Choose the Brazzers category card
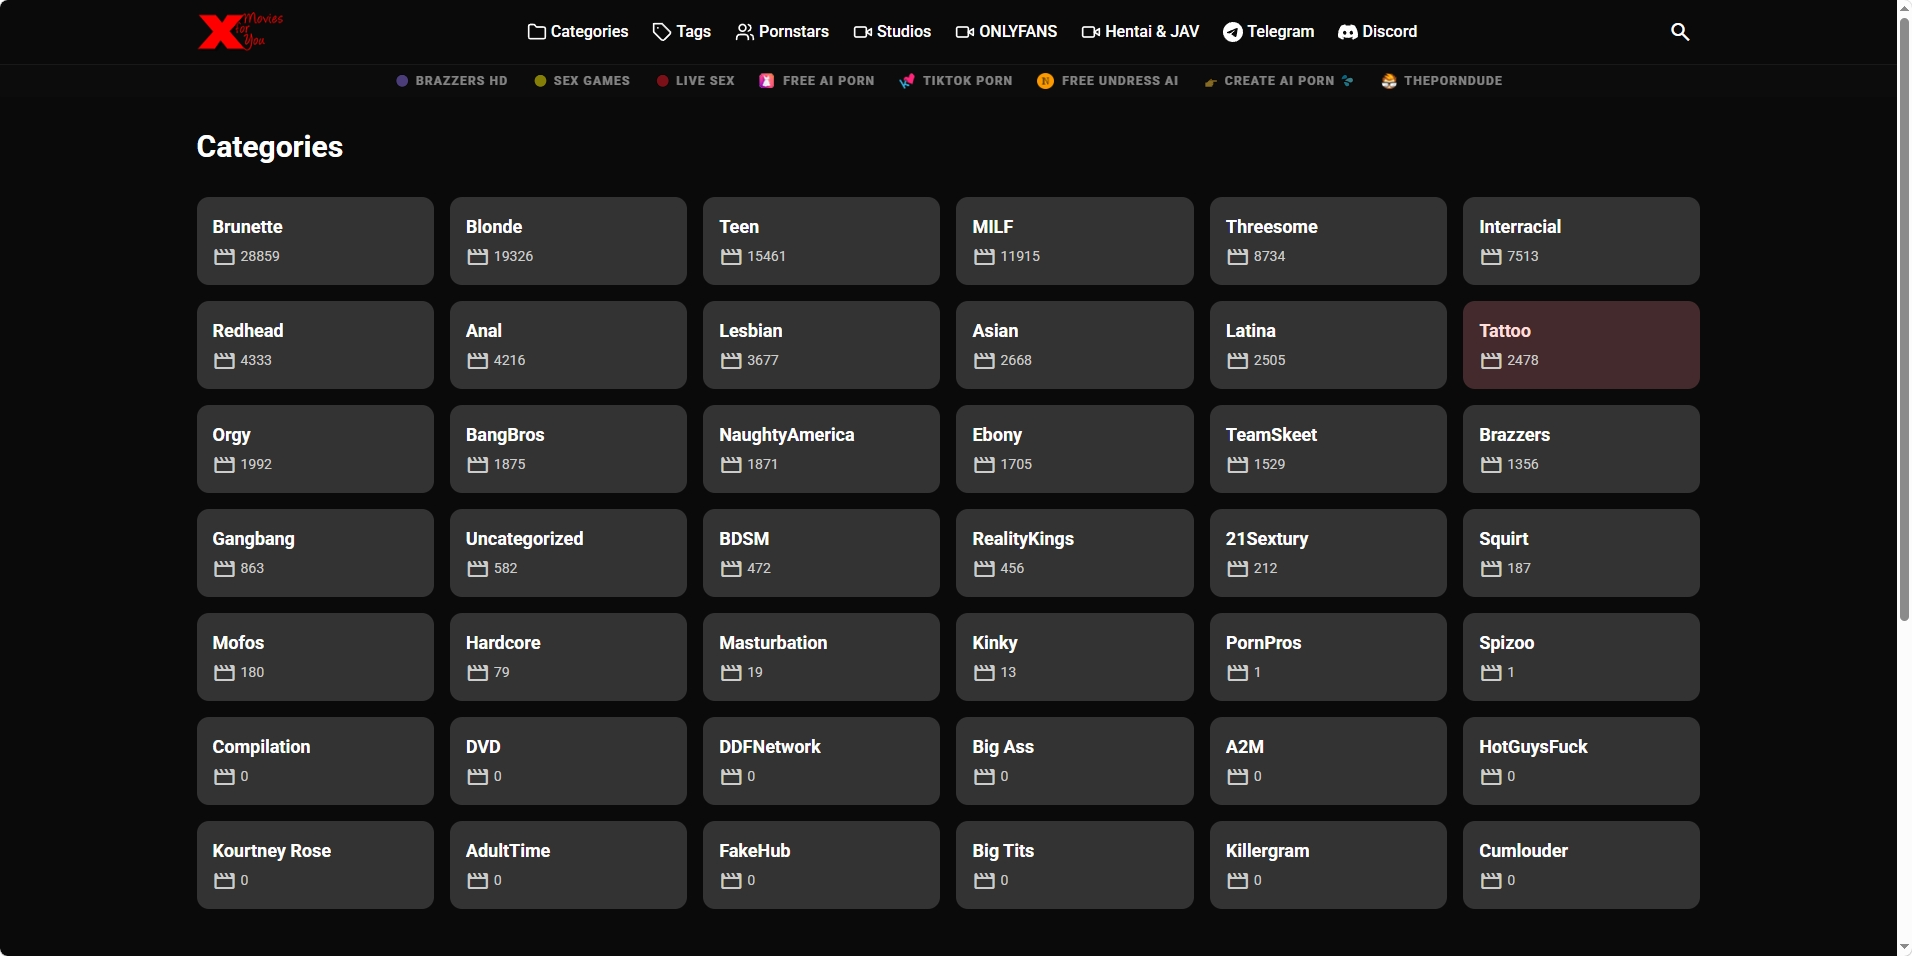1912x956 pixels. click(x=1581, y=449)
